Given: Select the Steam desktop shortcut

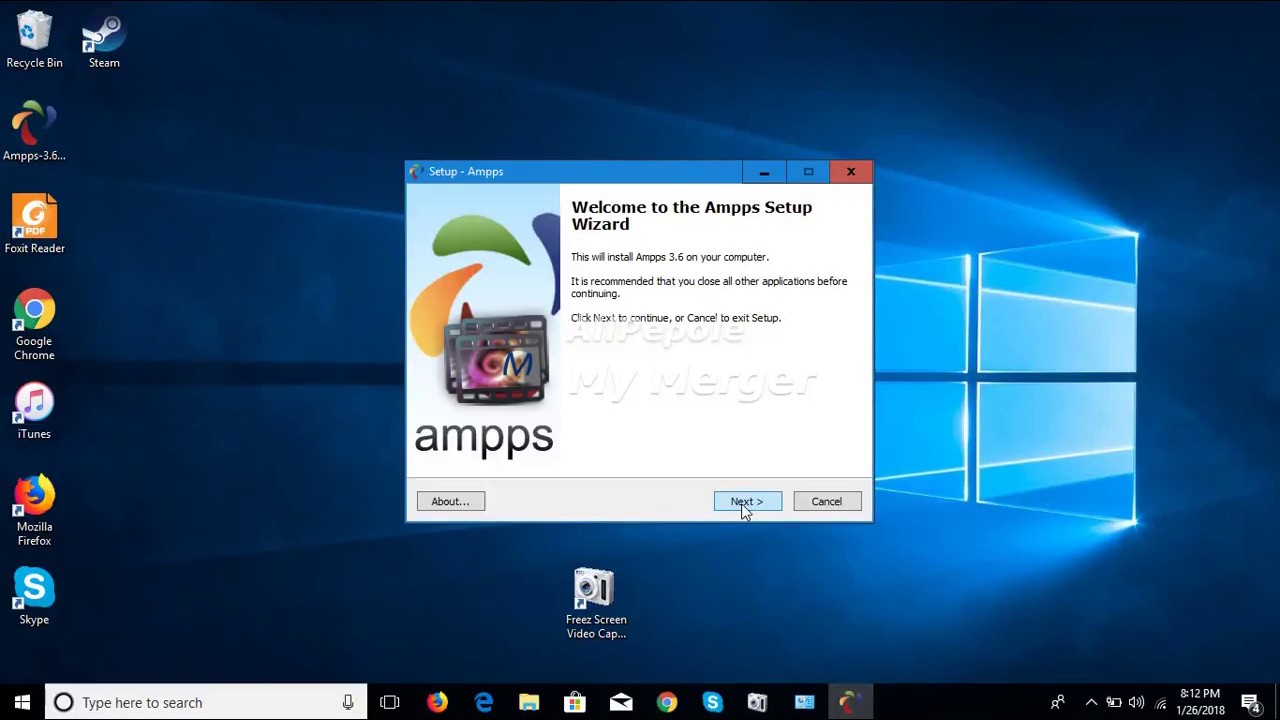Looking at the screenshot, I should pyautogui.click(x=104, y=40).
